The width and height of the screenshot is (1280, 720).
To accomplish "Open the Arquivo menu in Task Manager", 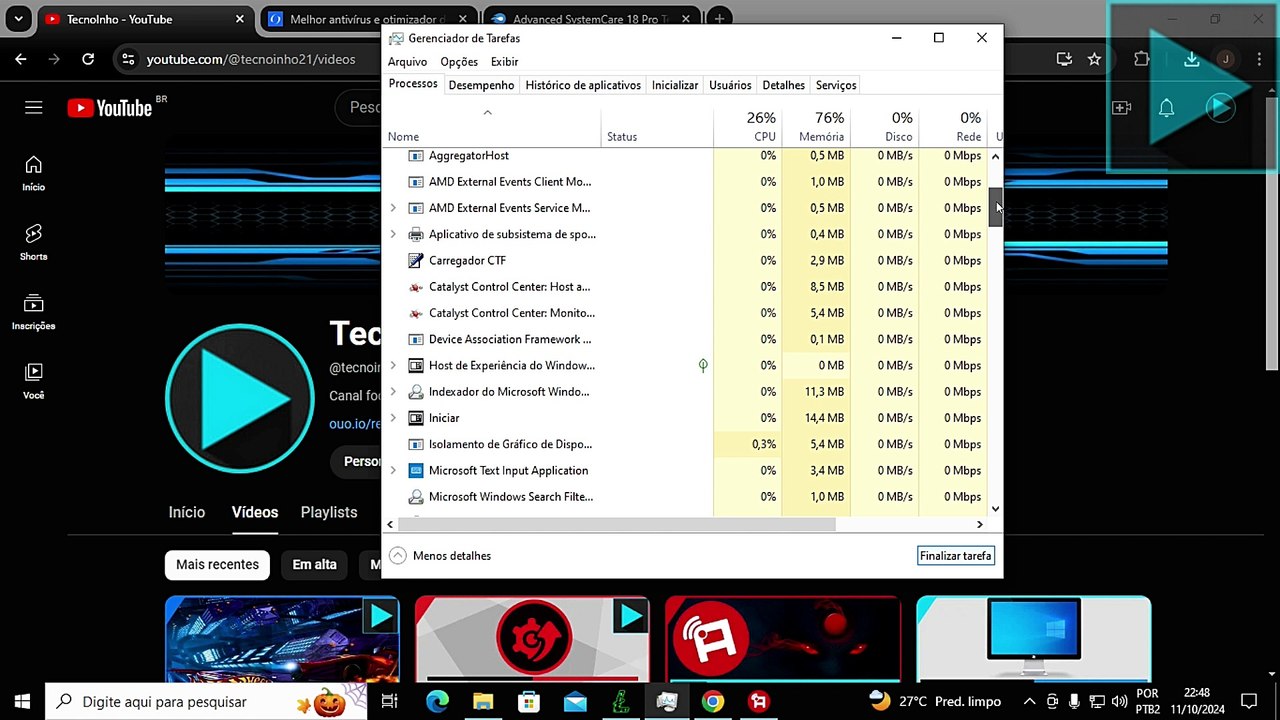I will point(407,62).
